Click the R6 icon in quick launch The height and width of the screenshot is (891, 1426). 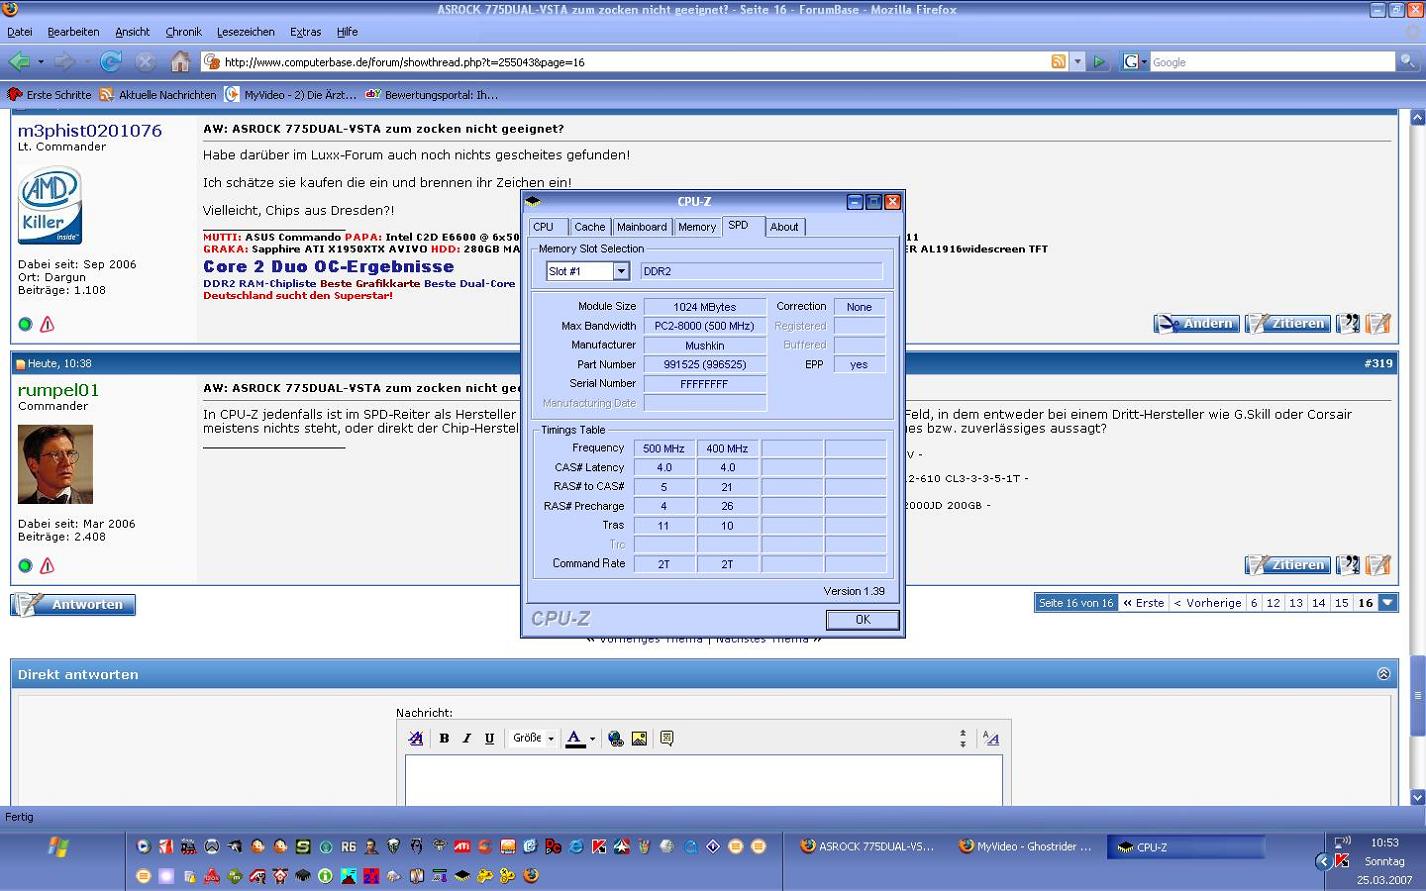tap(348, 847)
